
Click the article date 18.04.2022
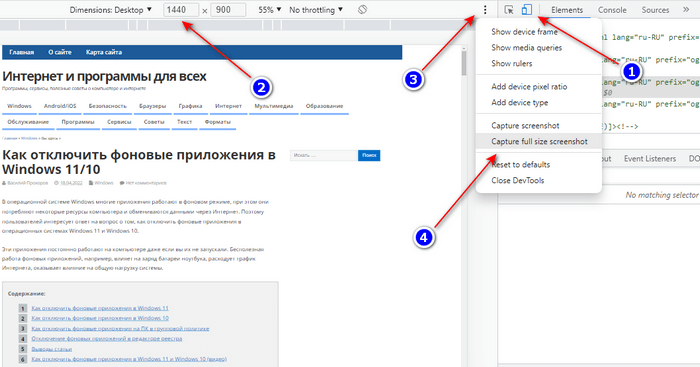tap(71, 183)
